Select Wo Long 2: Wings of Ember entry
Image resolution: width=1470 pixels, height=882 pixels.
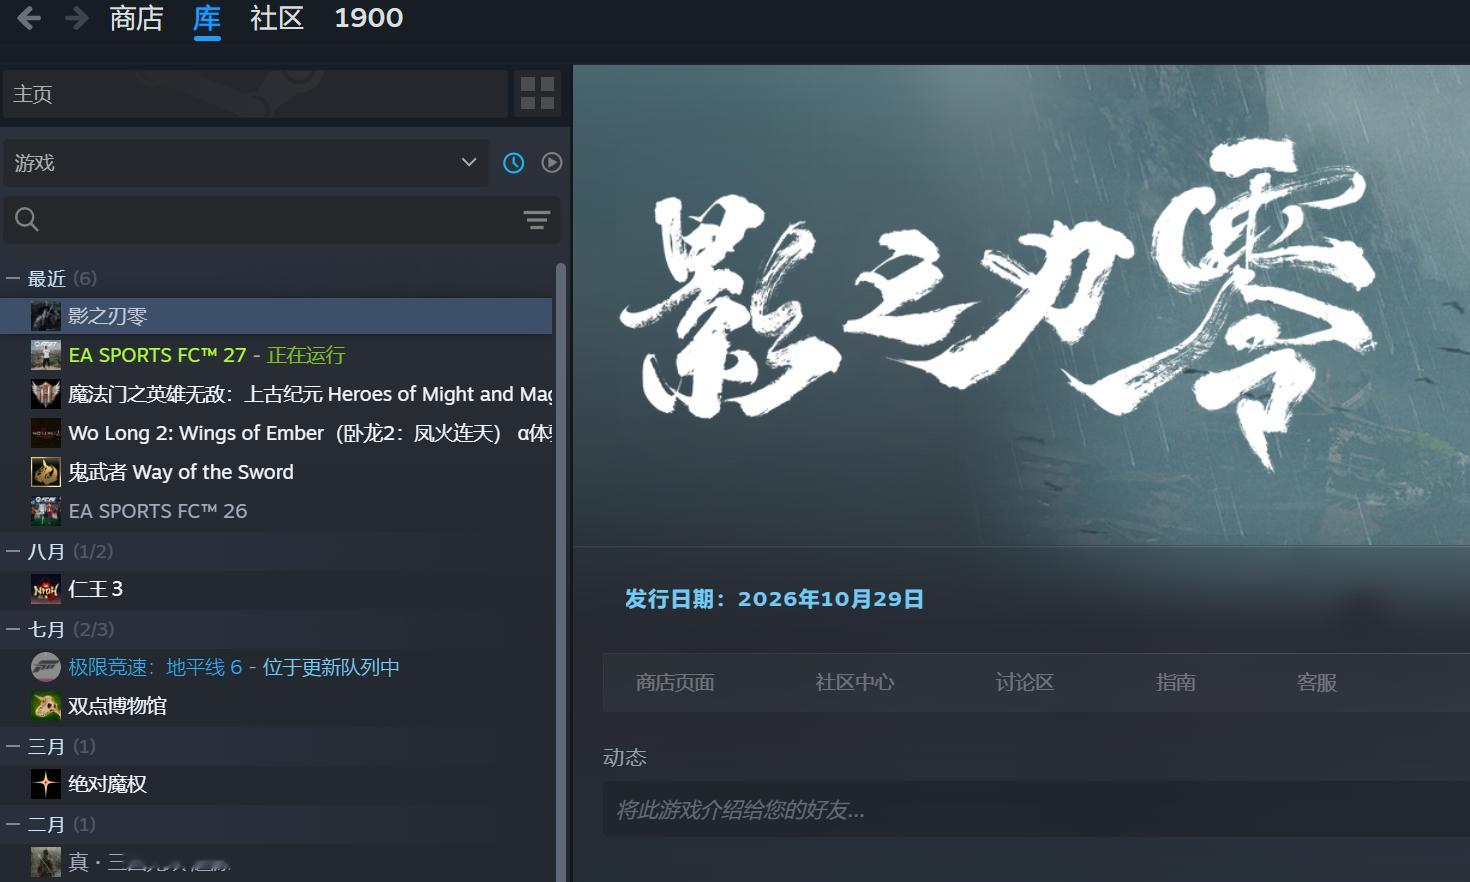point(276,433)
